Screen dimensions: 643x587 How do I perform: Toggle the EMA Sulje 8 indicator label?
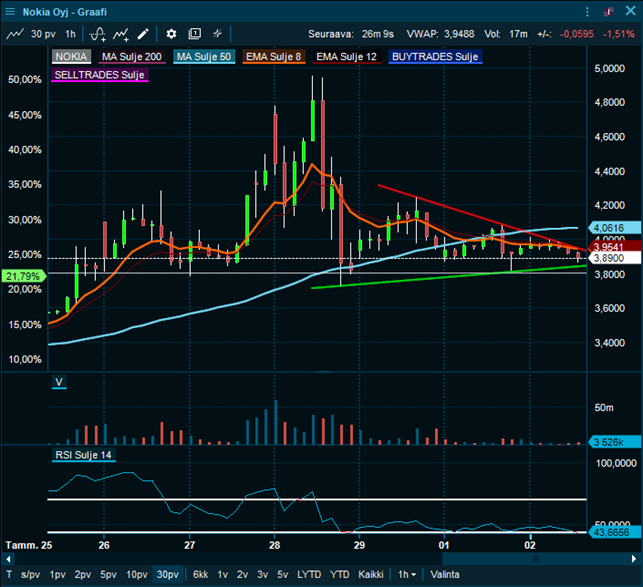(x=272, y=57)
